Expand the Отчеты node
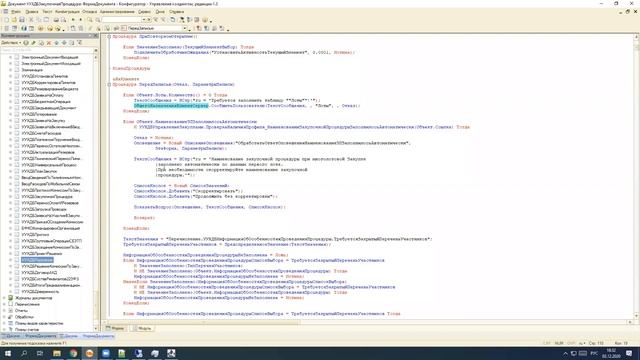This screenshot has width=640, height=360. 4,311
